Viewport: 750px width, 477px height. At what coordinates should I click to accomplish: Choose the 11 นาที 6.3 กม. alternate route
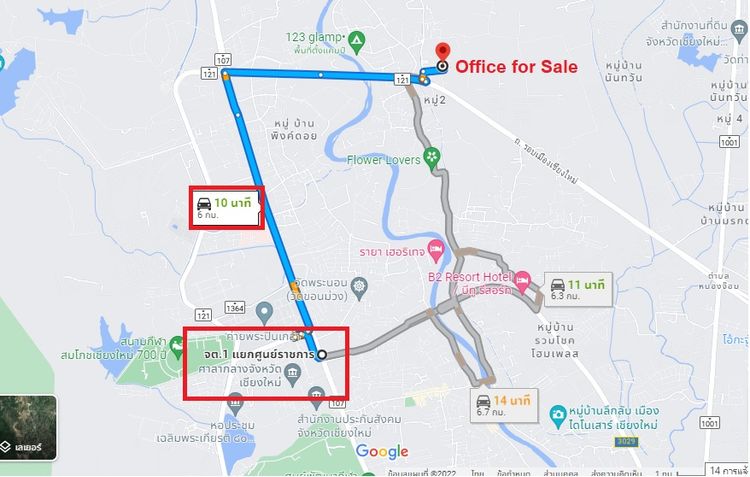[x=579, y=289]
